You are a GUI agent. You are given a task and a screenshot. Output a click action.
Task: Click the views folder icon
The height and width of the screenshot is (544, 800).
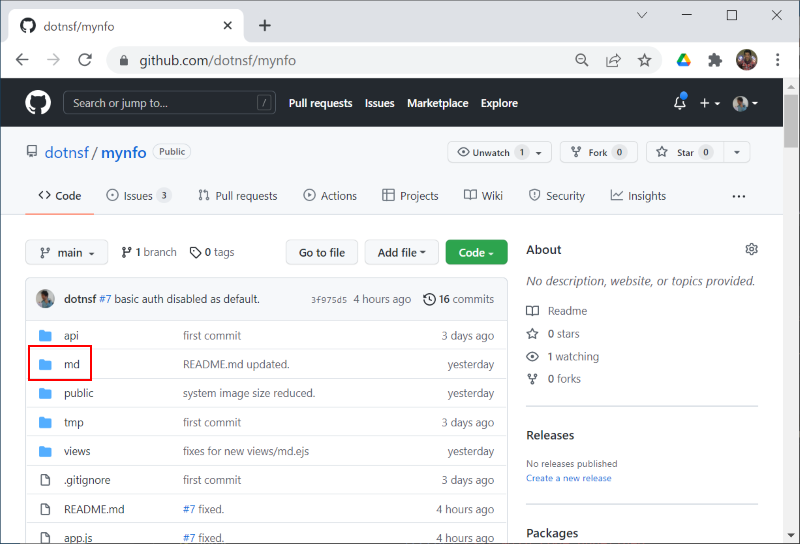click(45, 451)
